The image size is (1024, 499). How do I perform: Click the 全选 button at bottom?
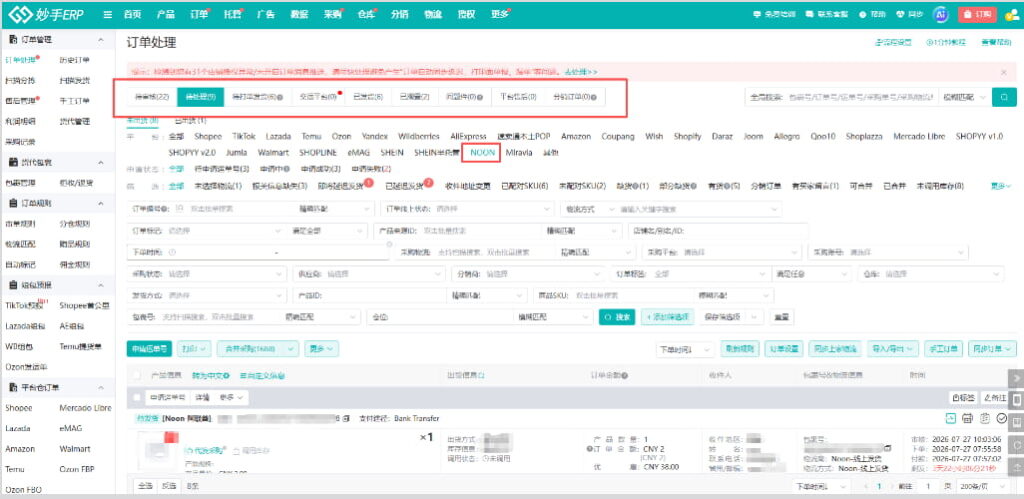[x=144, y=486]
